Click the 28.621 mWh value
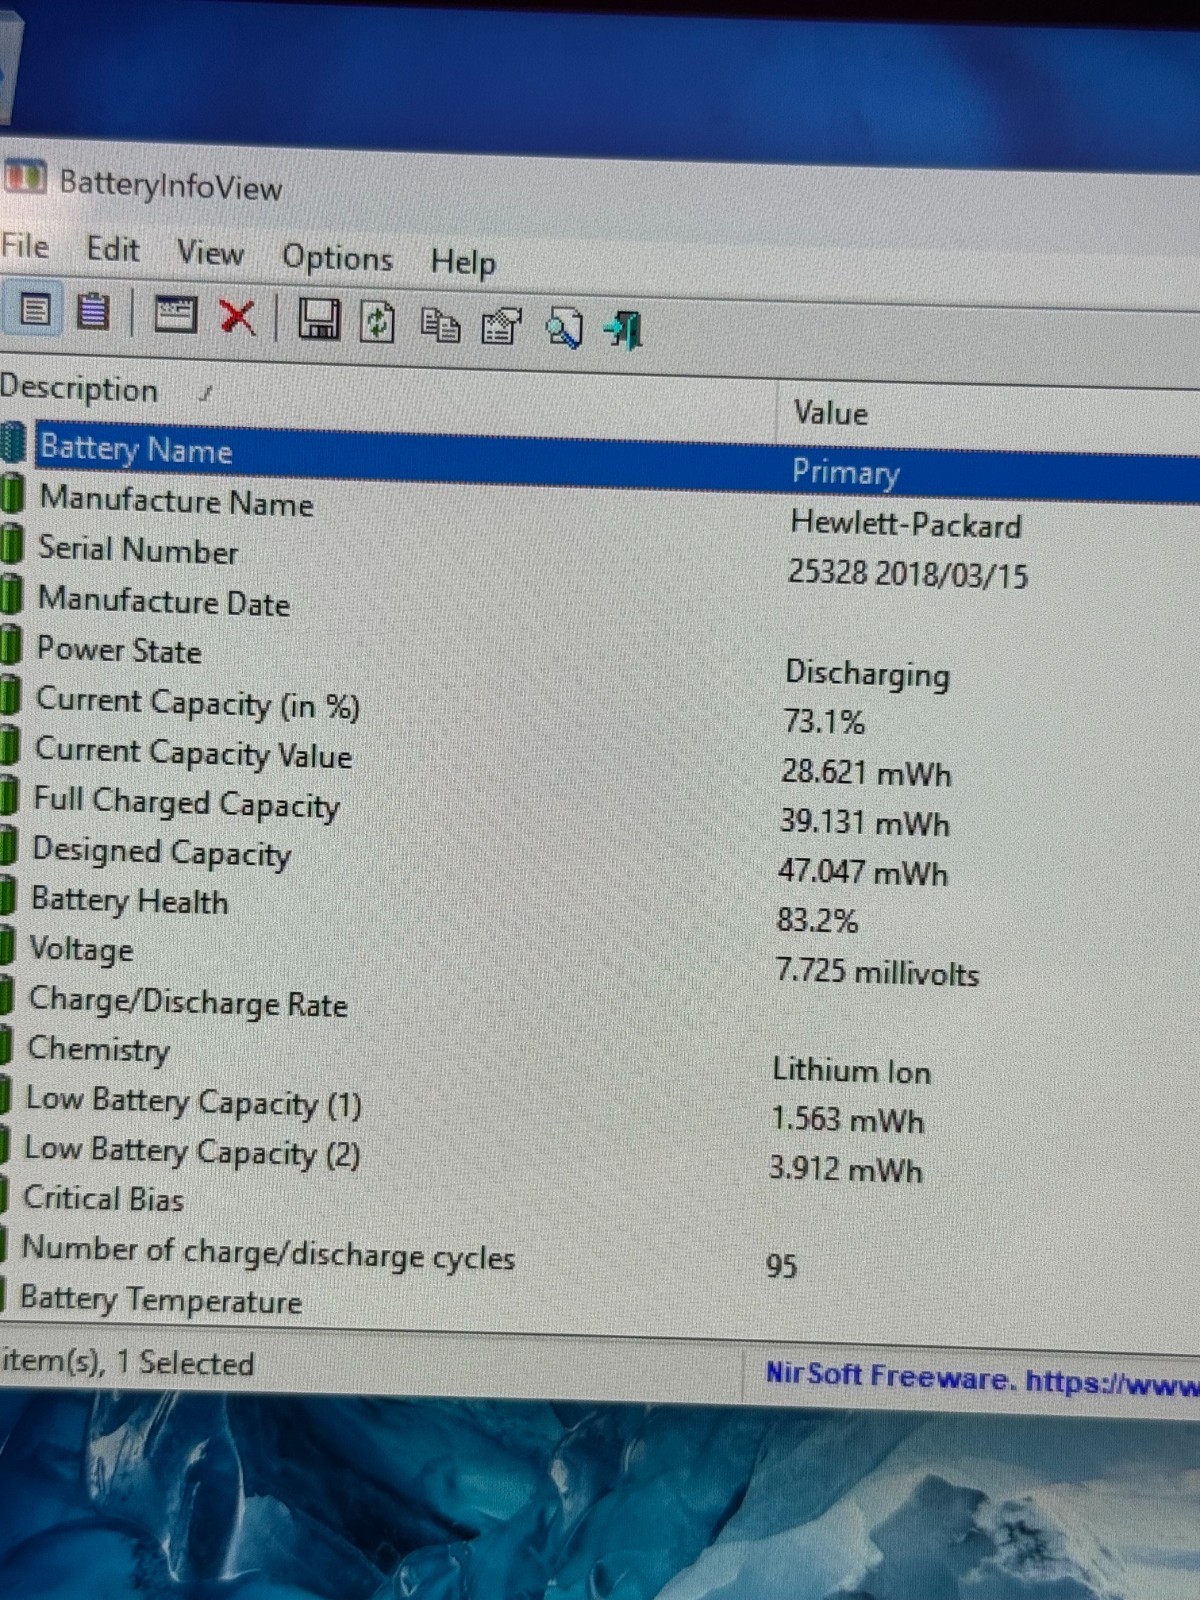The height and width of the screenshot is (1600, 1200). (866, 772)
